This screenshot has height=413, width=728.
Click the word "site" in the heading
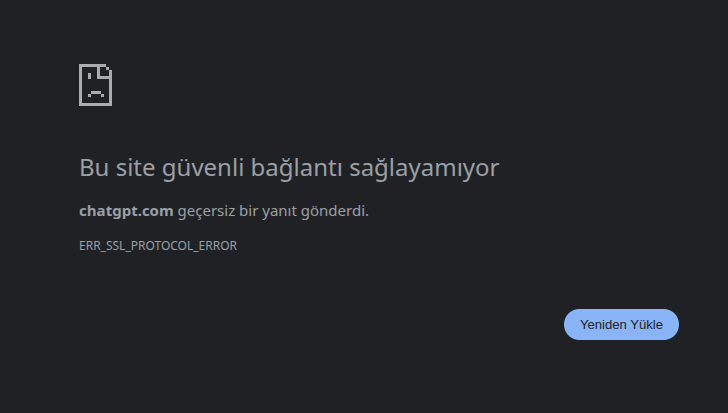(x=135, y=167)
